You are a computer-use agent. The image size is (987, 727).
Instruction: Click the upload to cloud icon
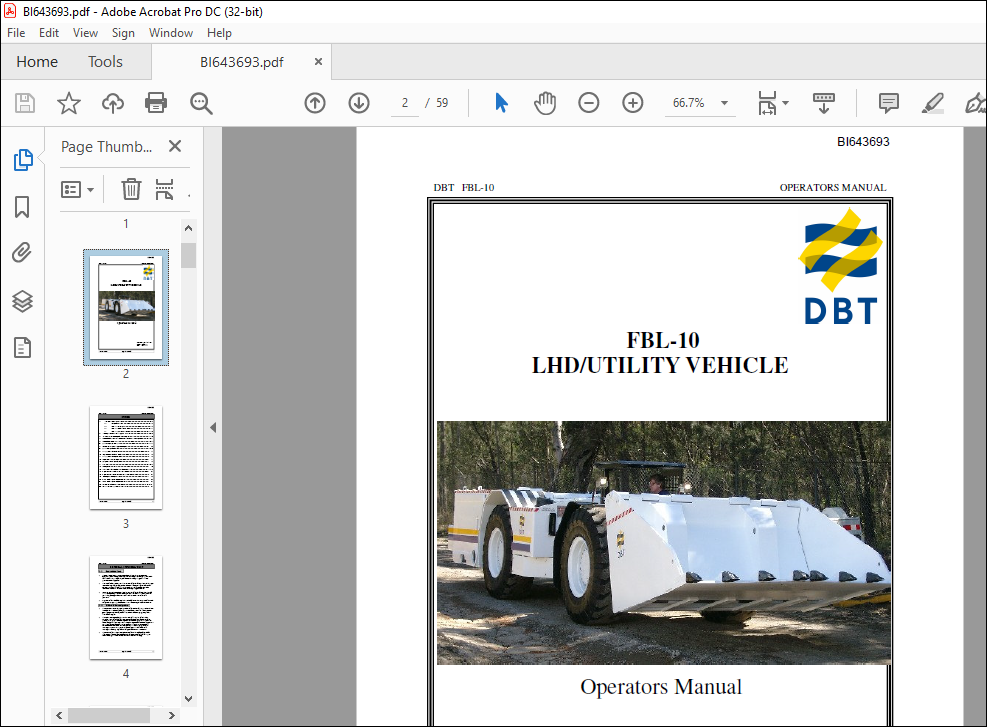[113, 103]
